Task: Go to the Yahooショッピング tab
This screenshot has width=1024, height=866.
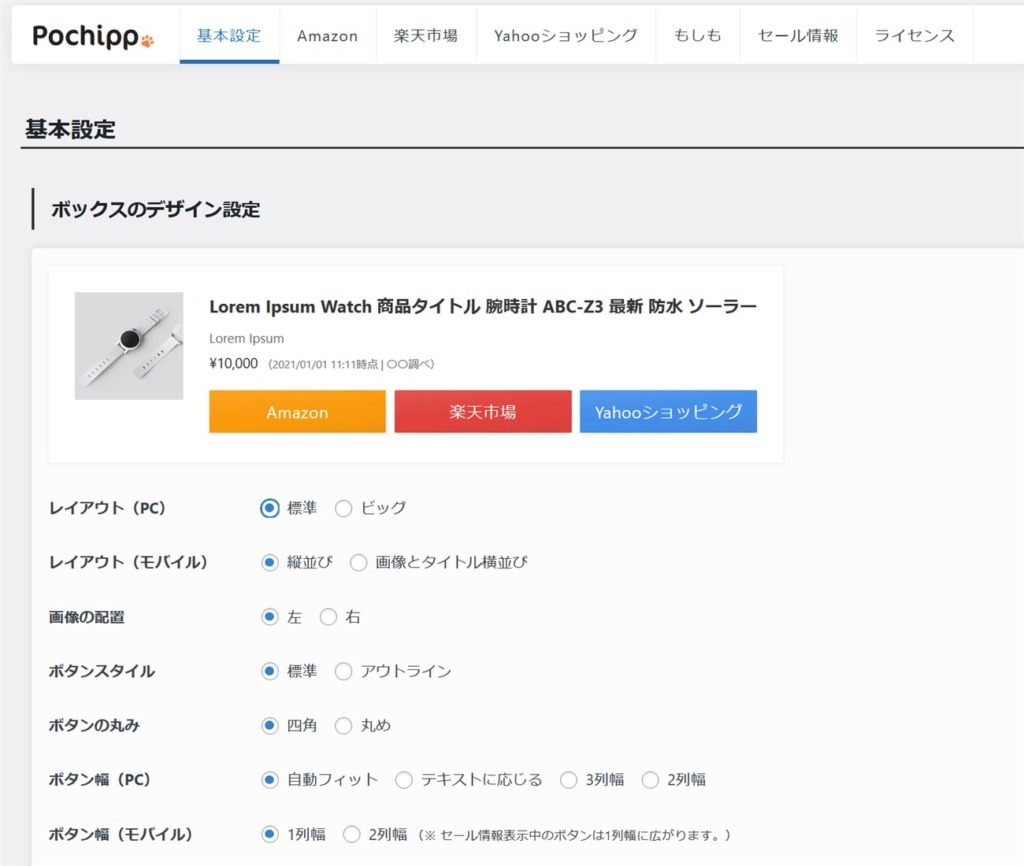Action: point(566,36)
